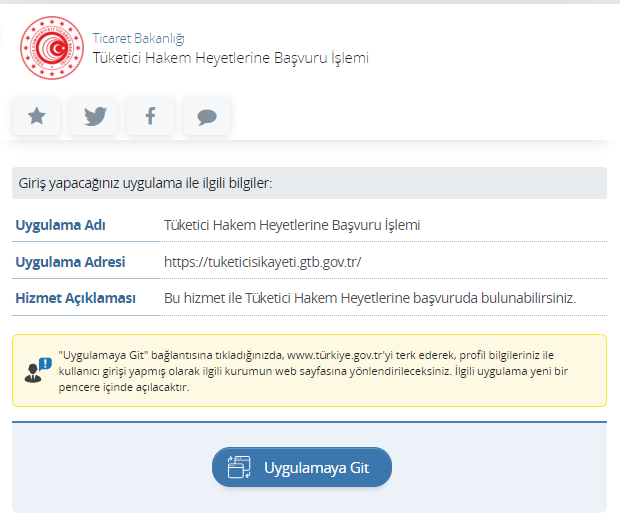The height and width of the screenshot is (516, 620).
Task: Click empty blue panel beside Uygulamaya Git
Action: 500,467
